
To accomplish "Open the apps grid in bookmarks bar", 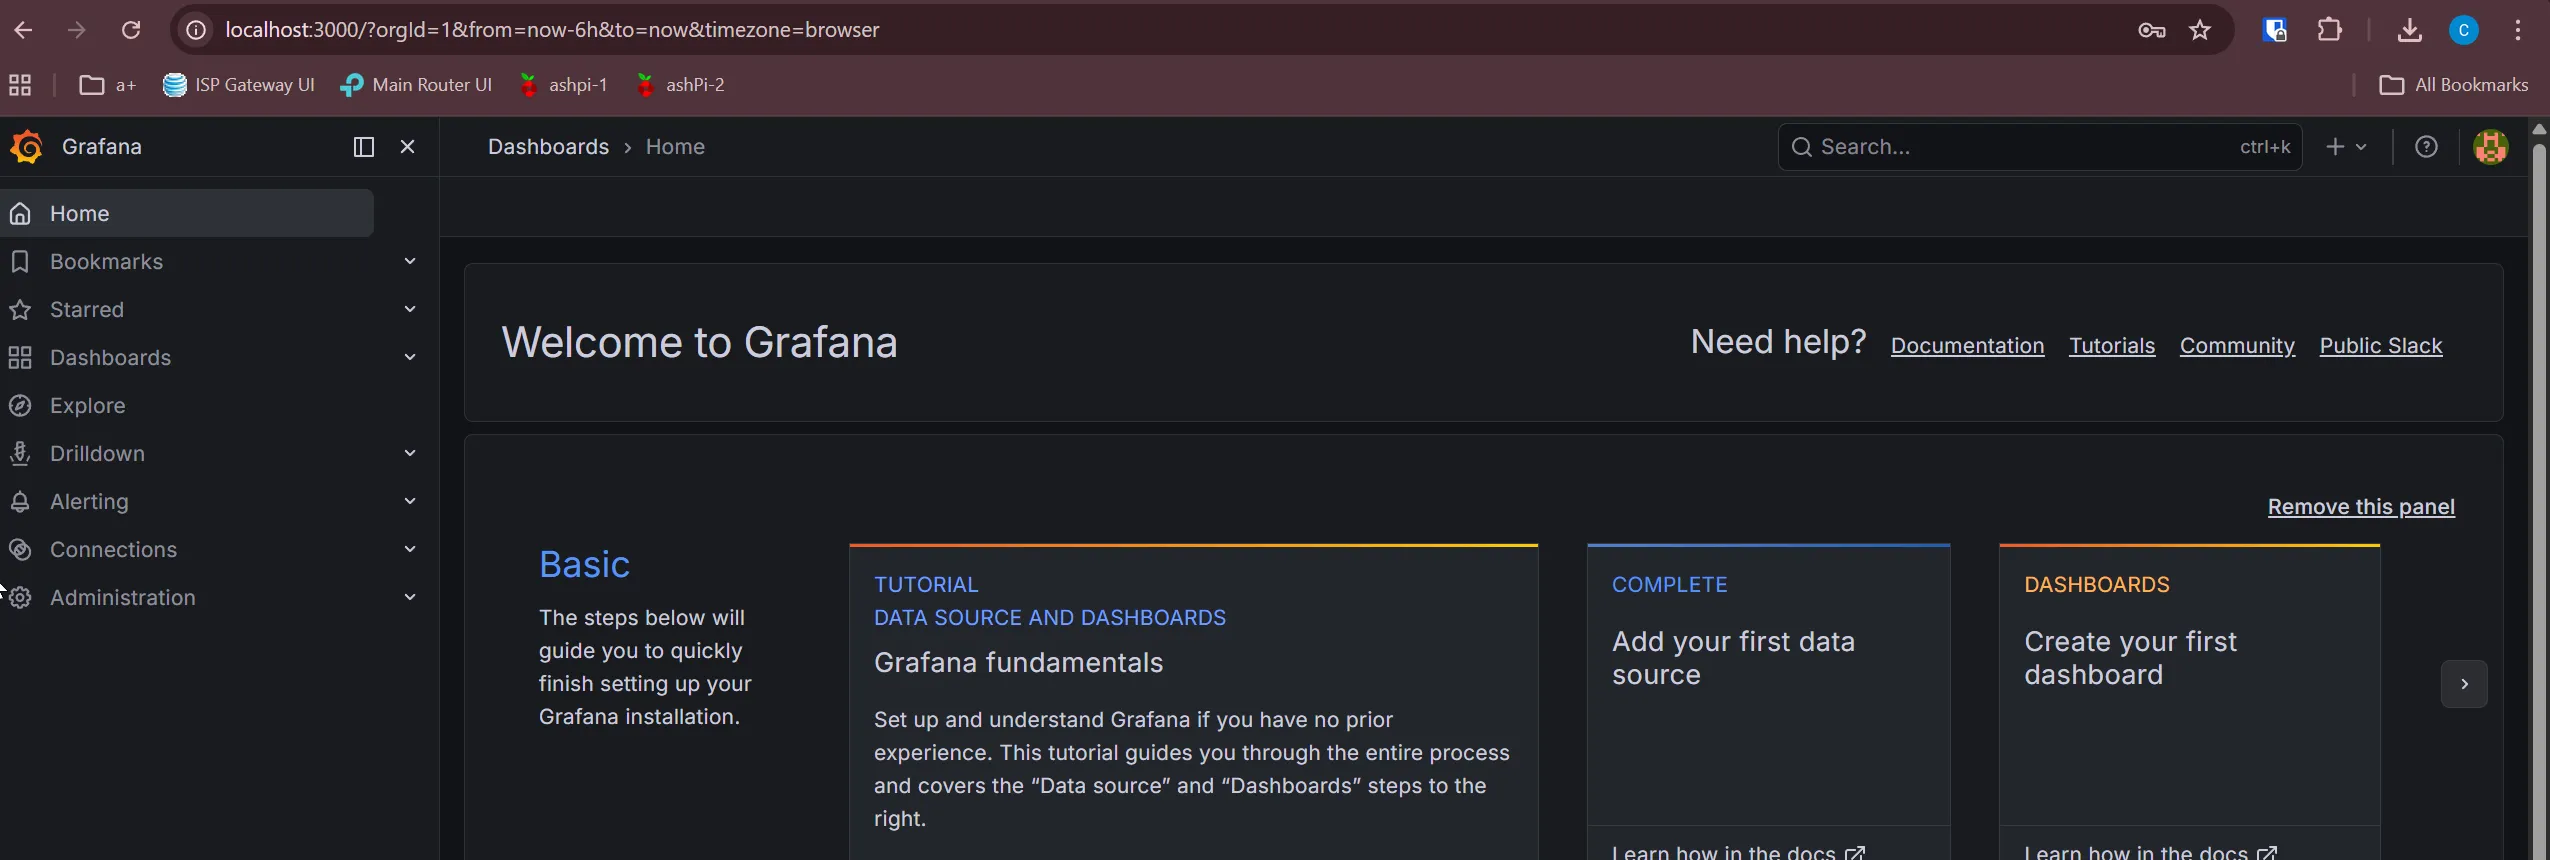I will tap(20, 85).
